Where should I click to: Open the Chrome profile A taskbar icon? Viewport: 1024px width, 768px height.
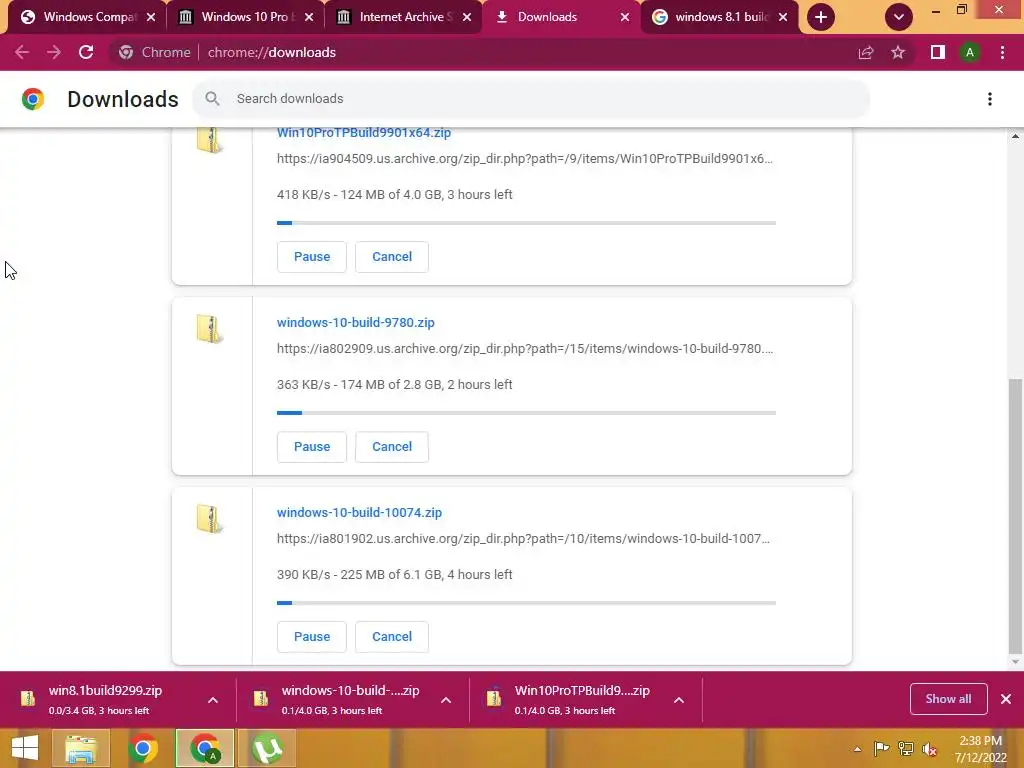[205, 748]
